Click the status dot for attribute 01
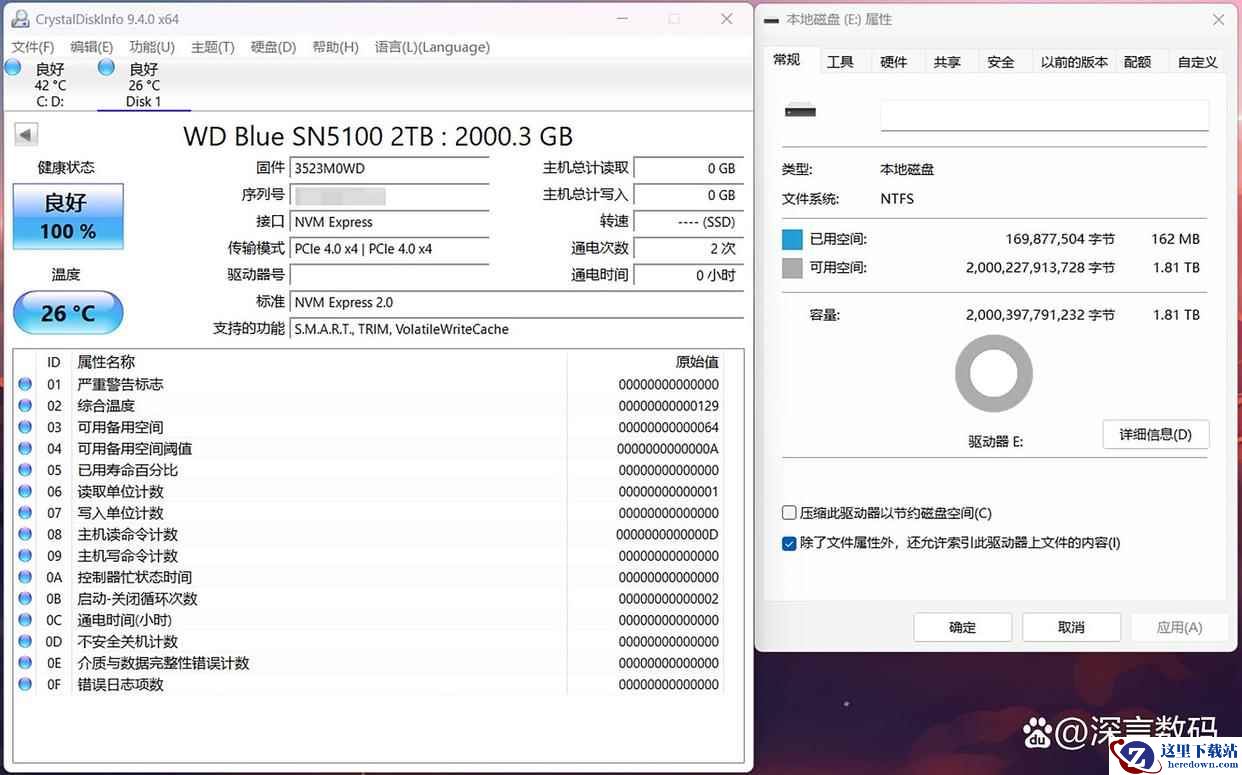This screenshot has width=1242, height=775. point(25,385)
